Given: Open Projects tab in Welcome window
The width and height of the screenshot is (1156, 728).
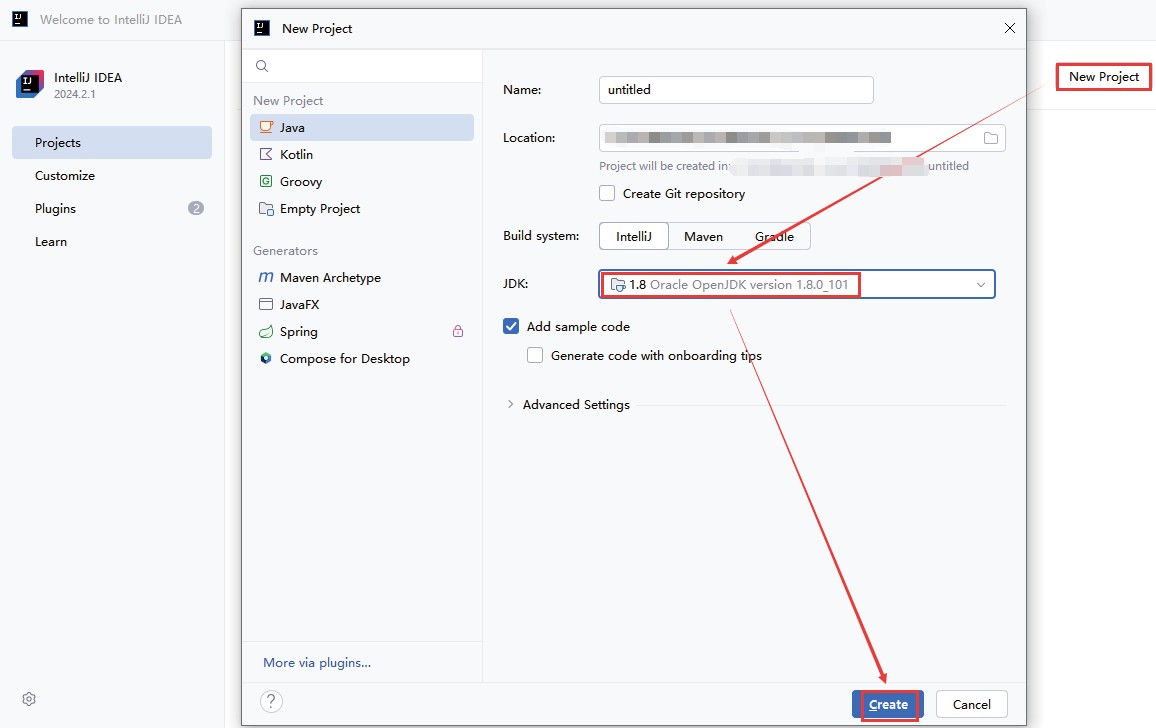Looking at the screenshot, I should click(112, 142).
